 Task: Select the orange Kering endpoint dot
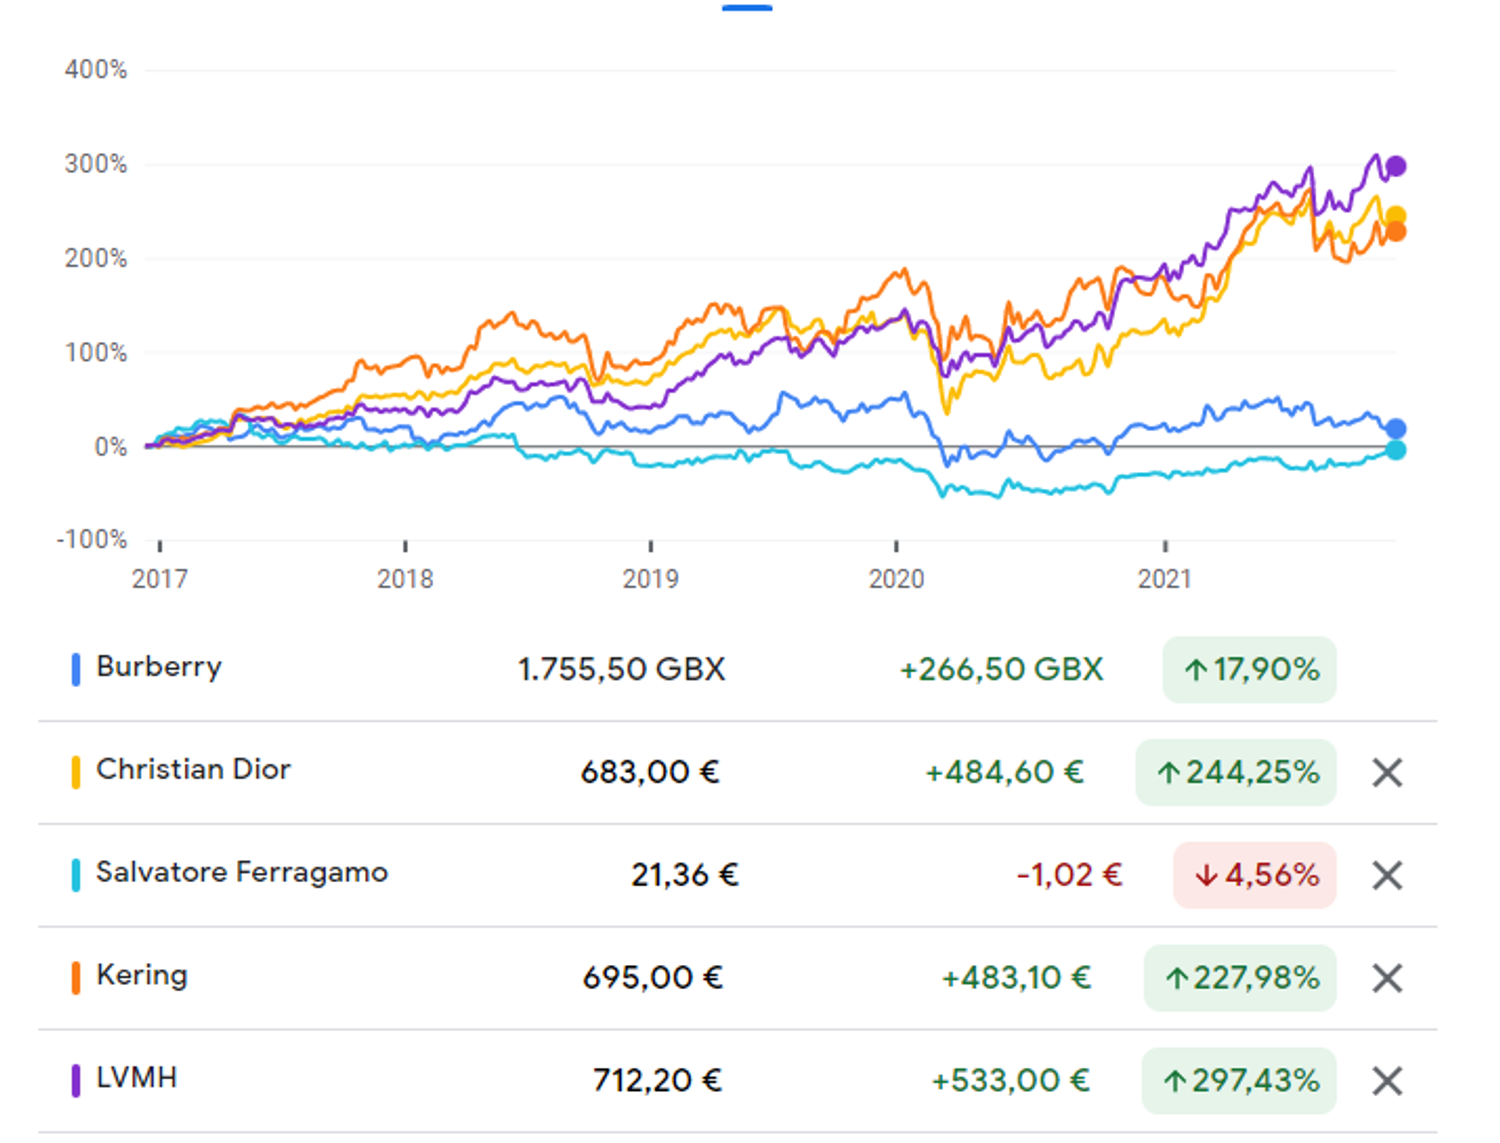[1396, 232]
